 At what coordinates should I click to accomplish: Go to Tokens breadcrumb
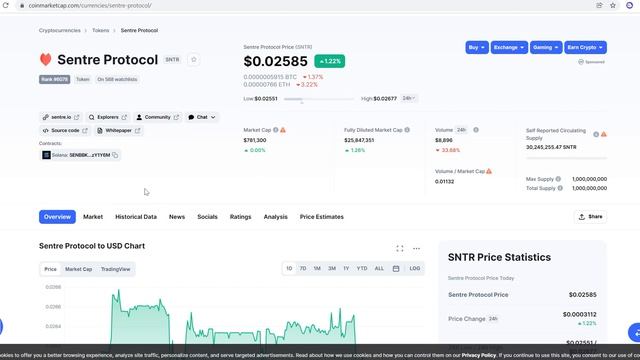click(100, 30)
